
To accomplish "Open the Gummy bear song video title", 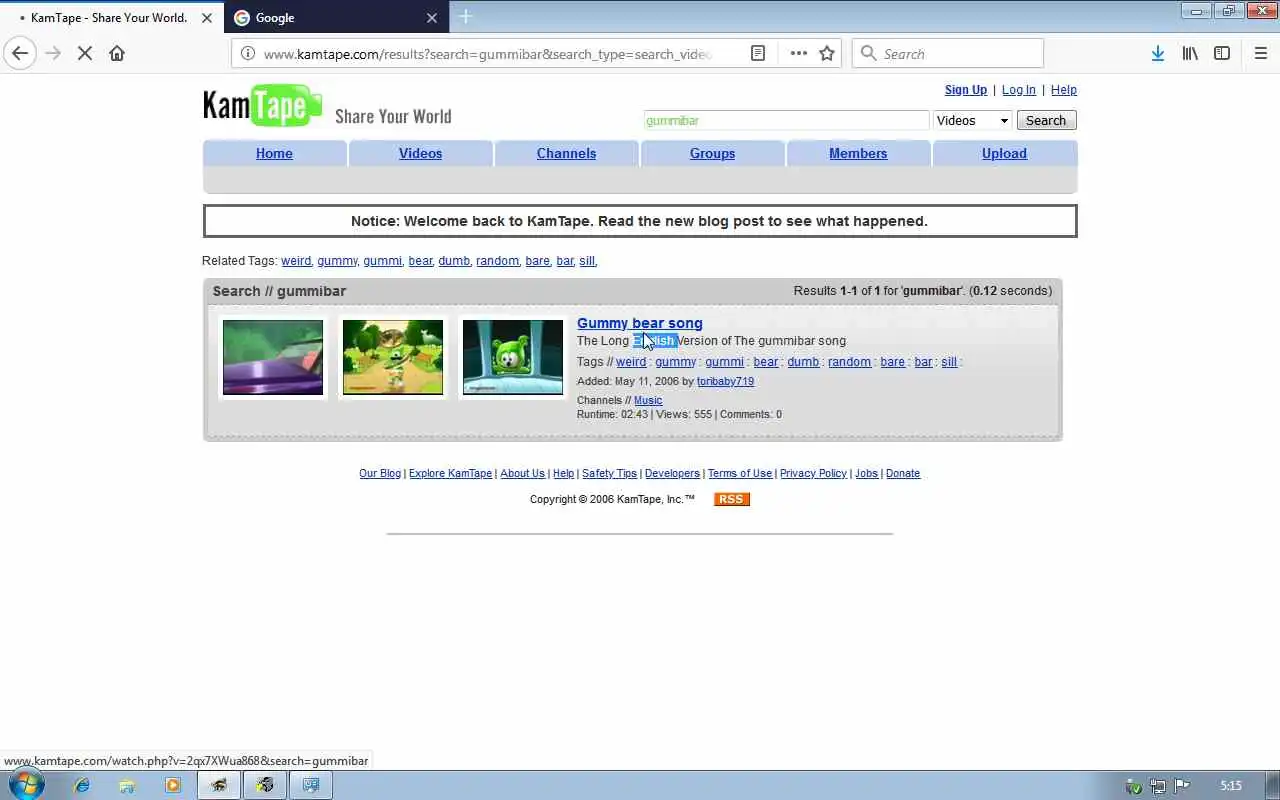I will [x=640, y=323].
